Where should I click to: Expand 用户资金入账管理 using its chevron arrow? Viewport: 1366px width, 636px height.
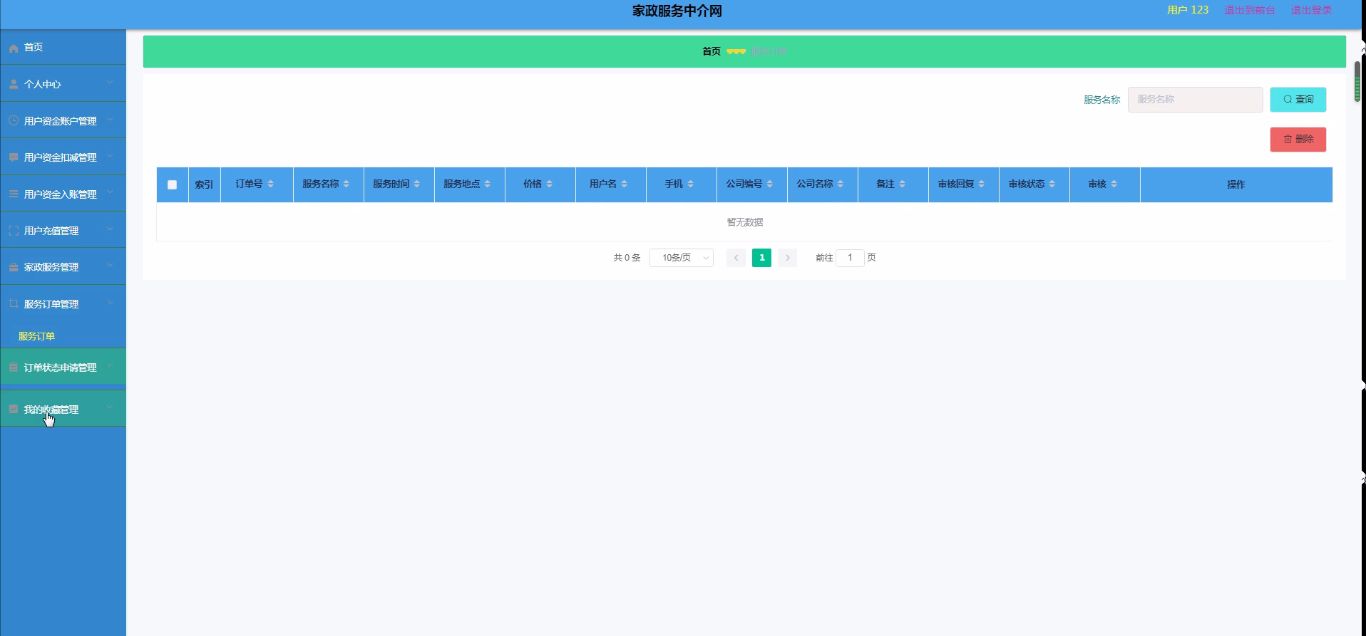(x=110, y=193)
